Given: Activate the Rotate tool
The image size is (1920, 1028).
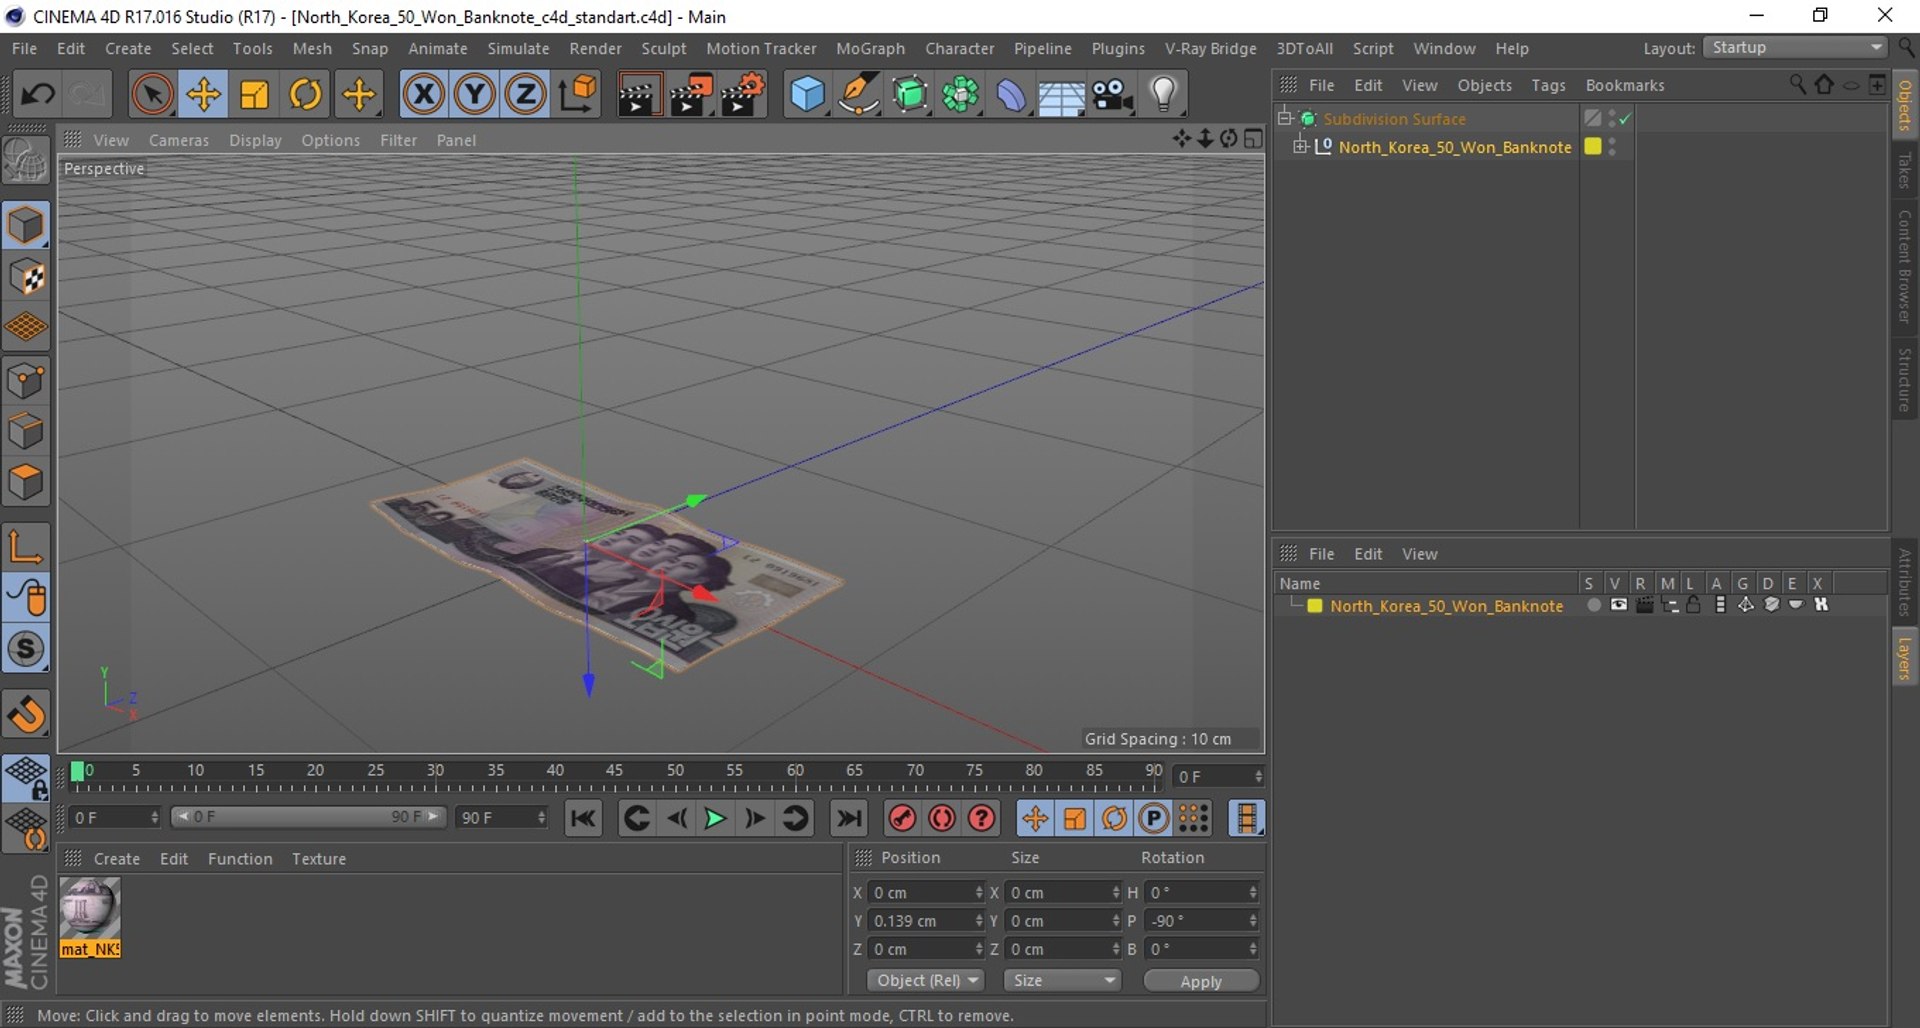Looking at the screenshot, I should 305,95.
